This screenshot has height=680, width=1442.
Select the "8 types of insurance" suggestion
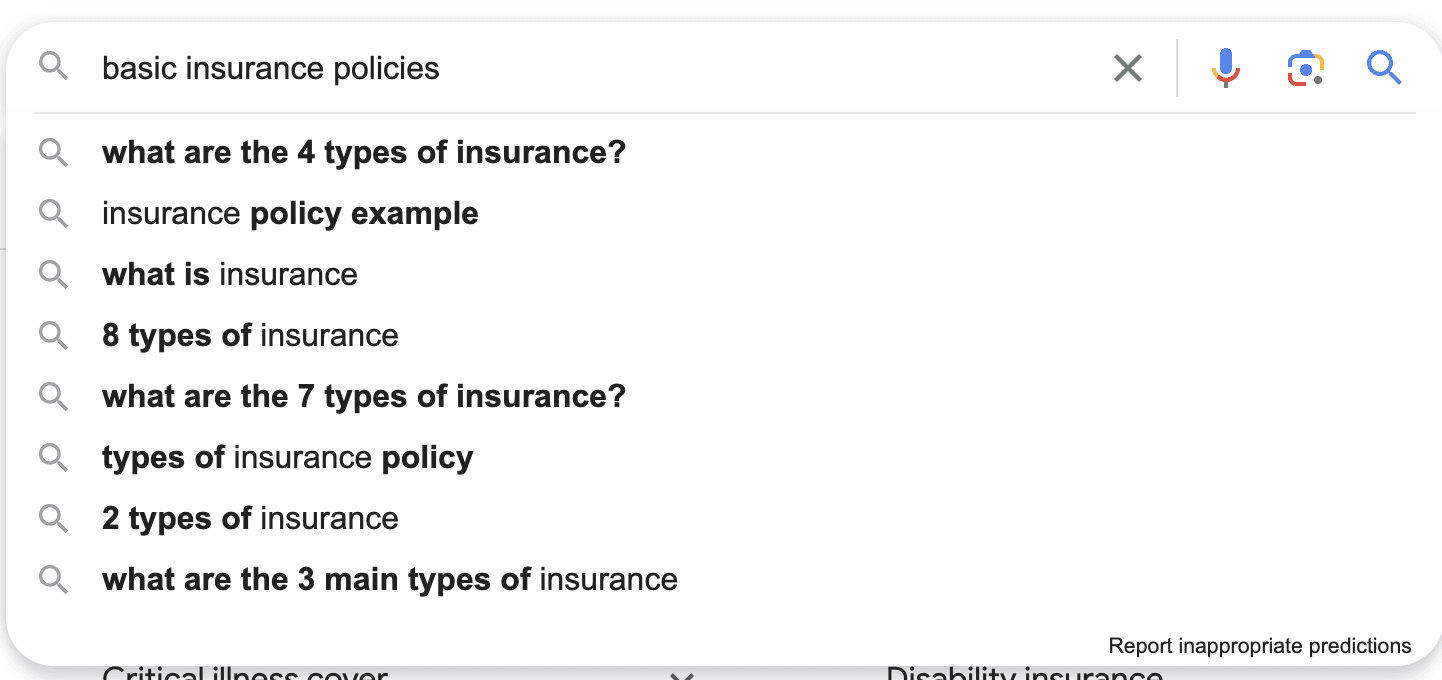click(x=250, y=336)
